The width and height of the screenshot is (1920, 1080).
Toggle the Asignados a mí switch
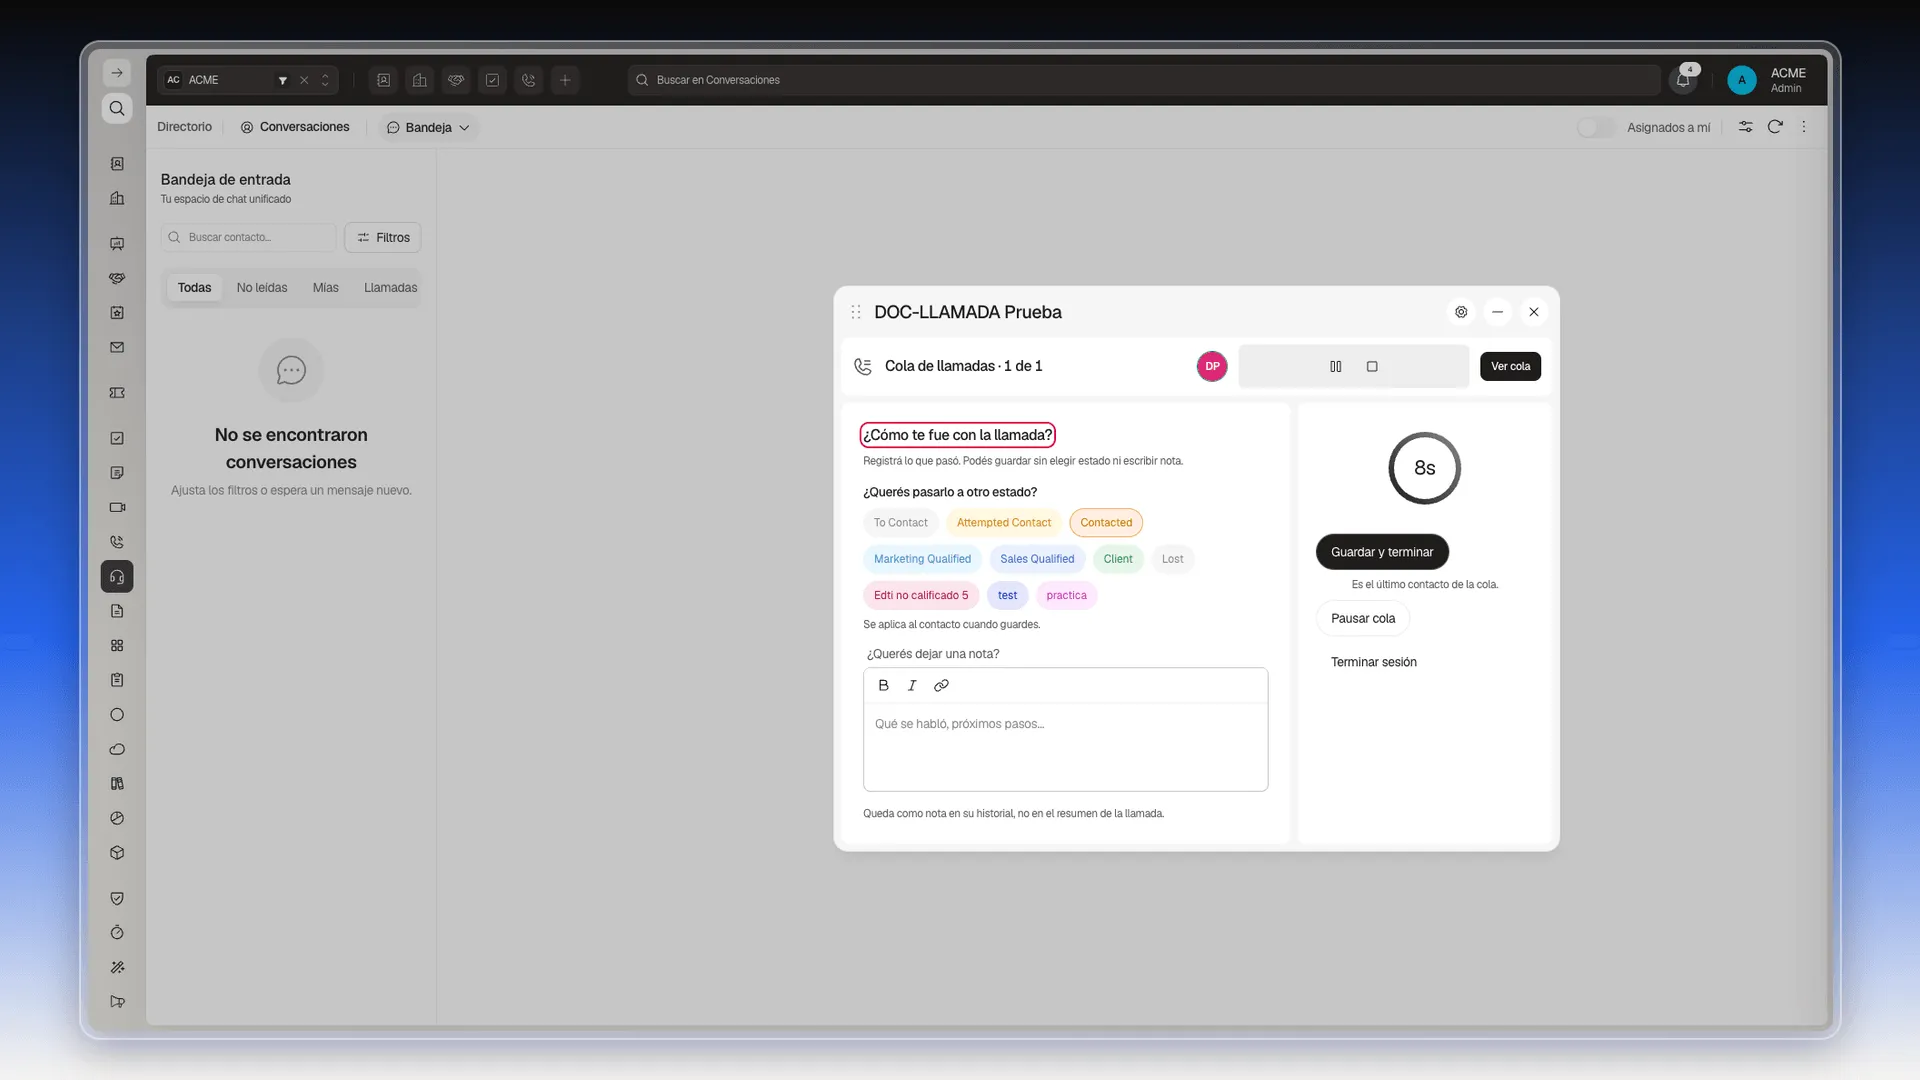point(1596,128)
